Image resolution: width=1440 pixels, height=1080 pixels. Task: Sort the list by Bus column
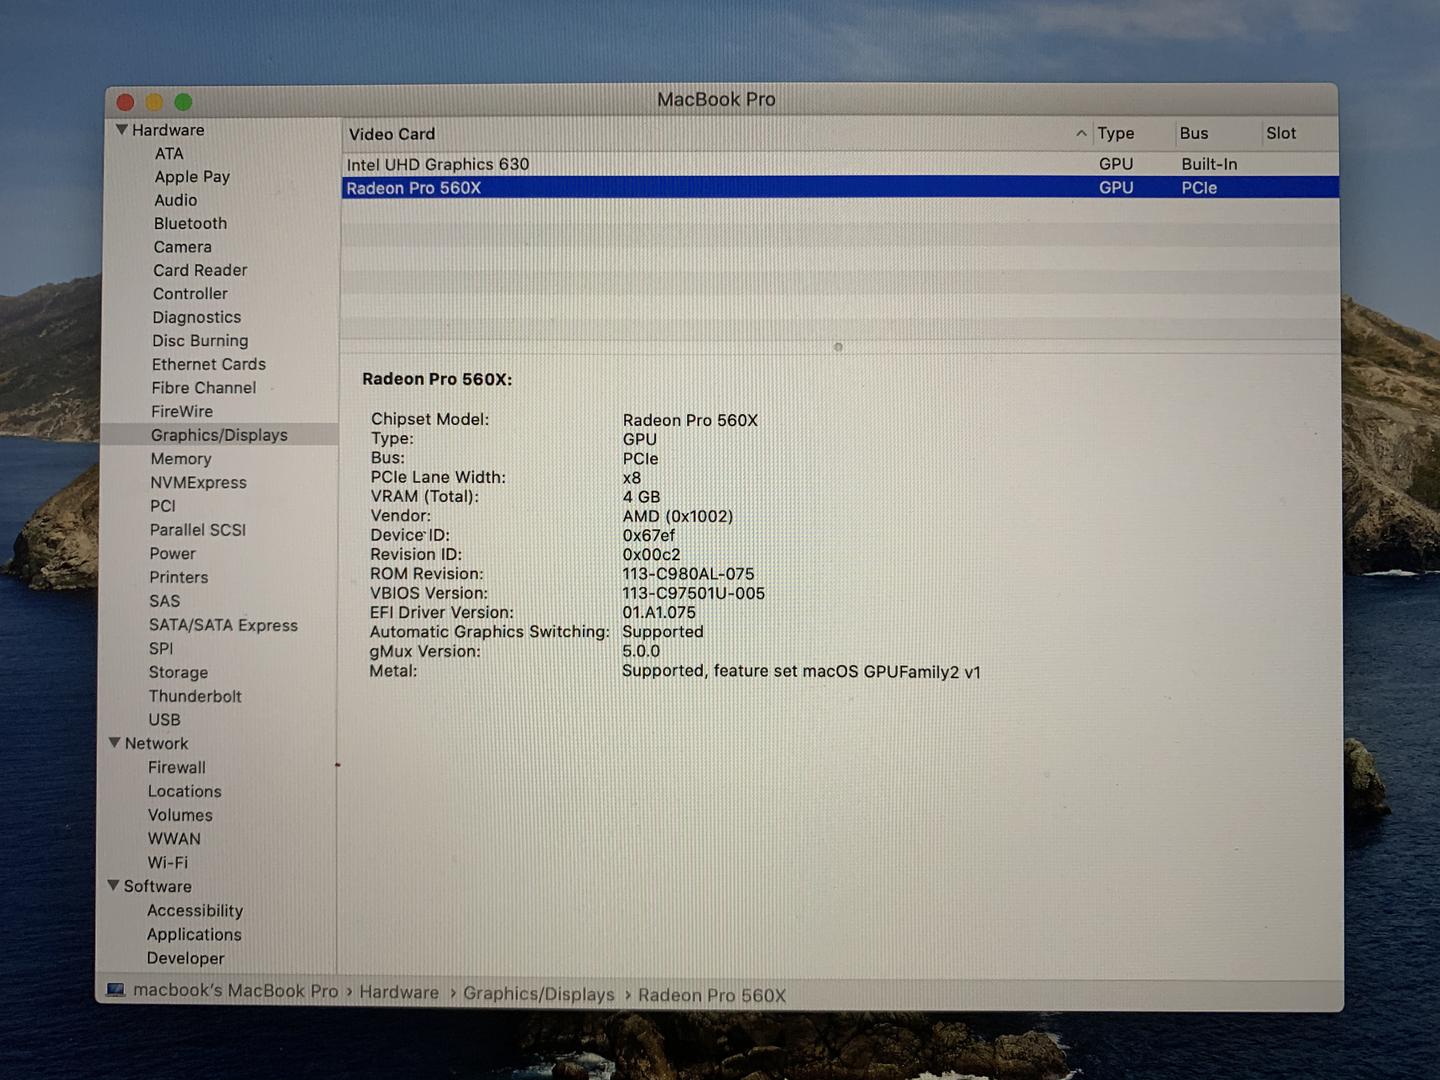(1193, 132)
